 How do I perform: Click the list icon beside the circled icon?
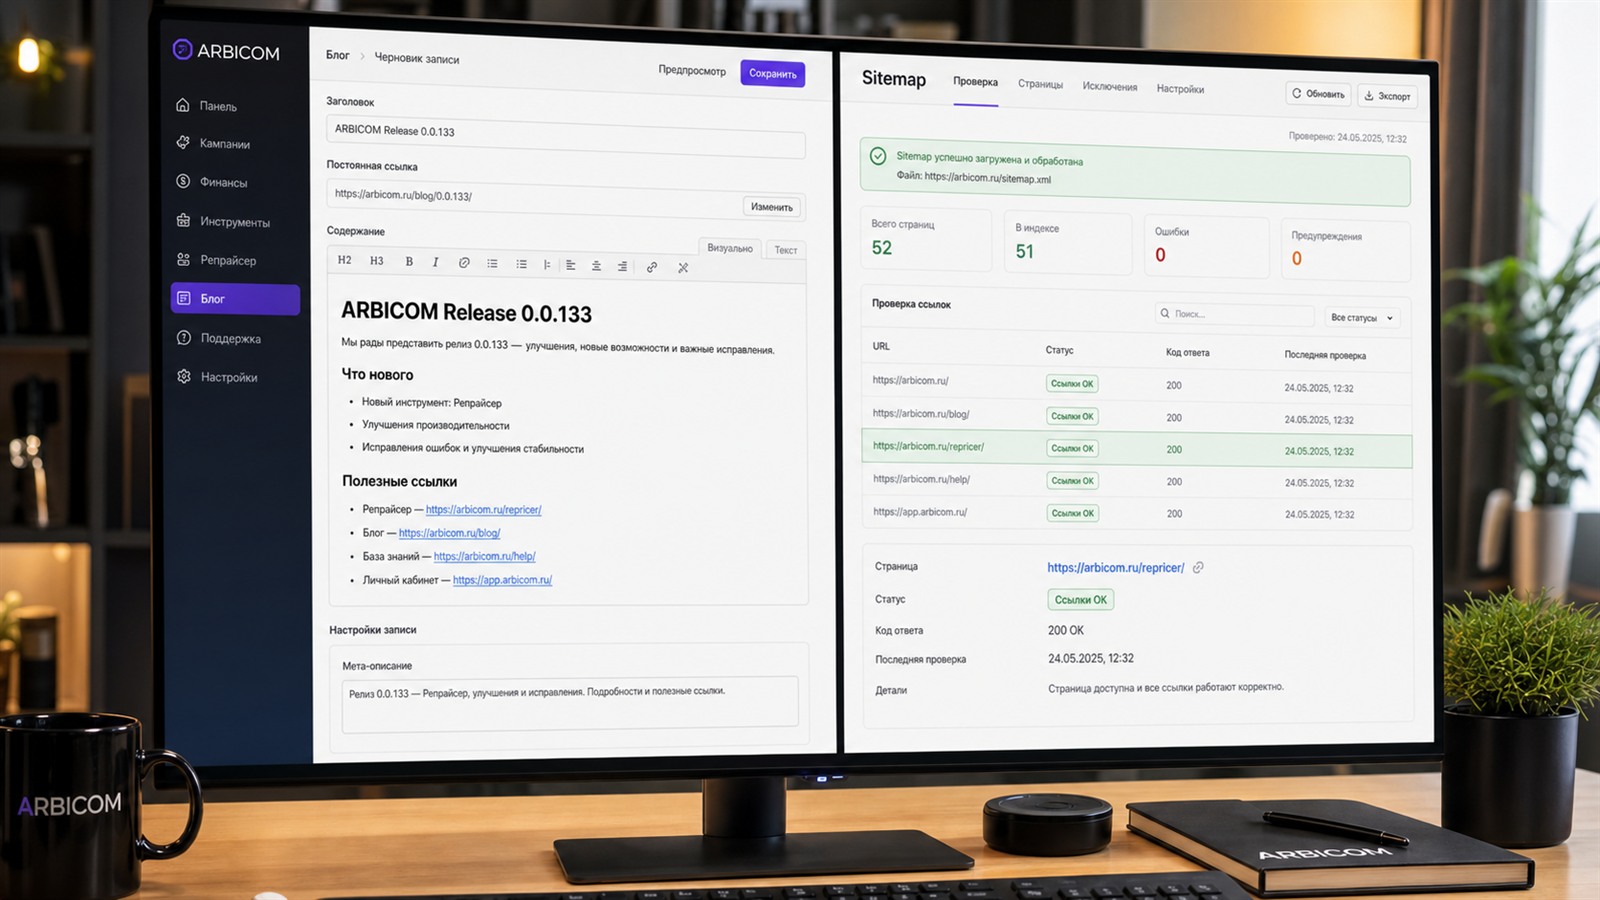click(x=492, y=263)
